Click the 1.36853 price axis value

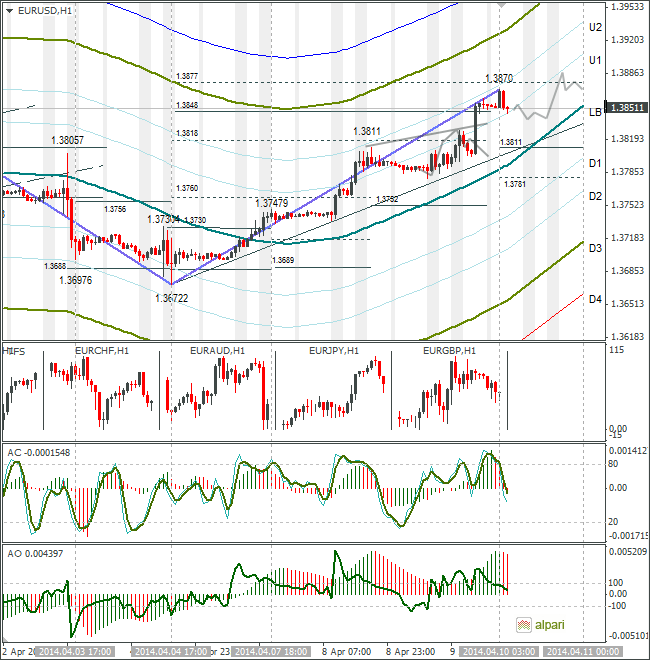(x=627, y=271)
